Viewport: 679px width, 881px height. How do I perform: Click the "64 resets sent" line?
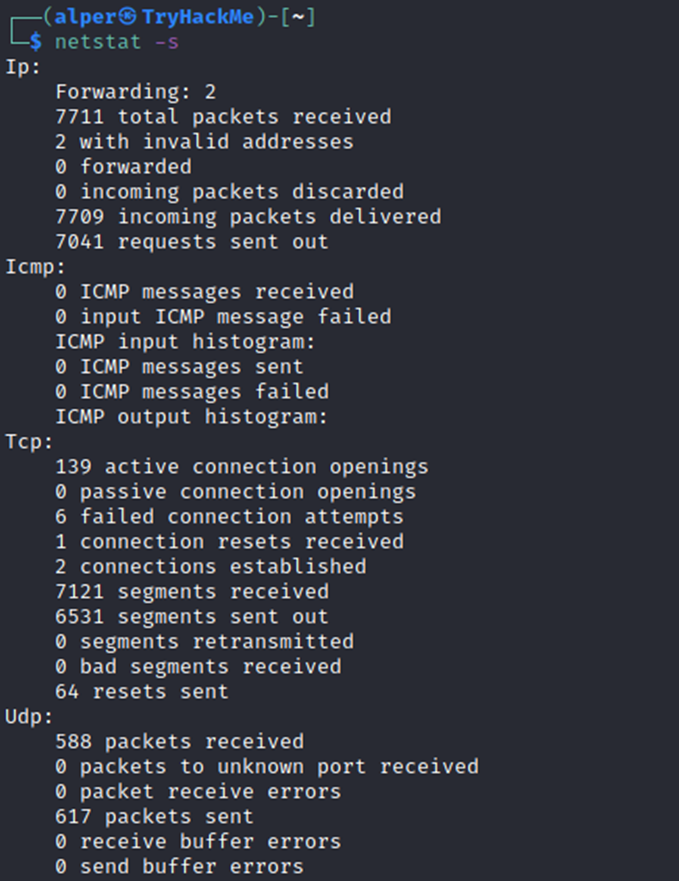[x=141, y=692]
